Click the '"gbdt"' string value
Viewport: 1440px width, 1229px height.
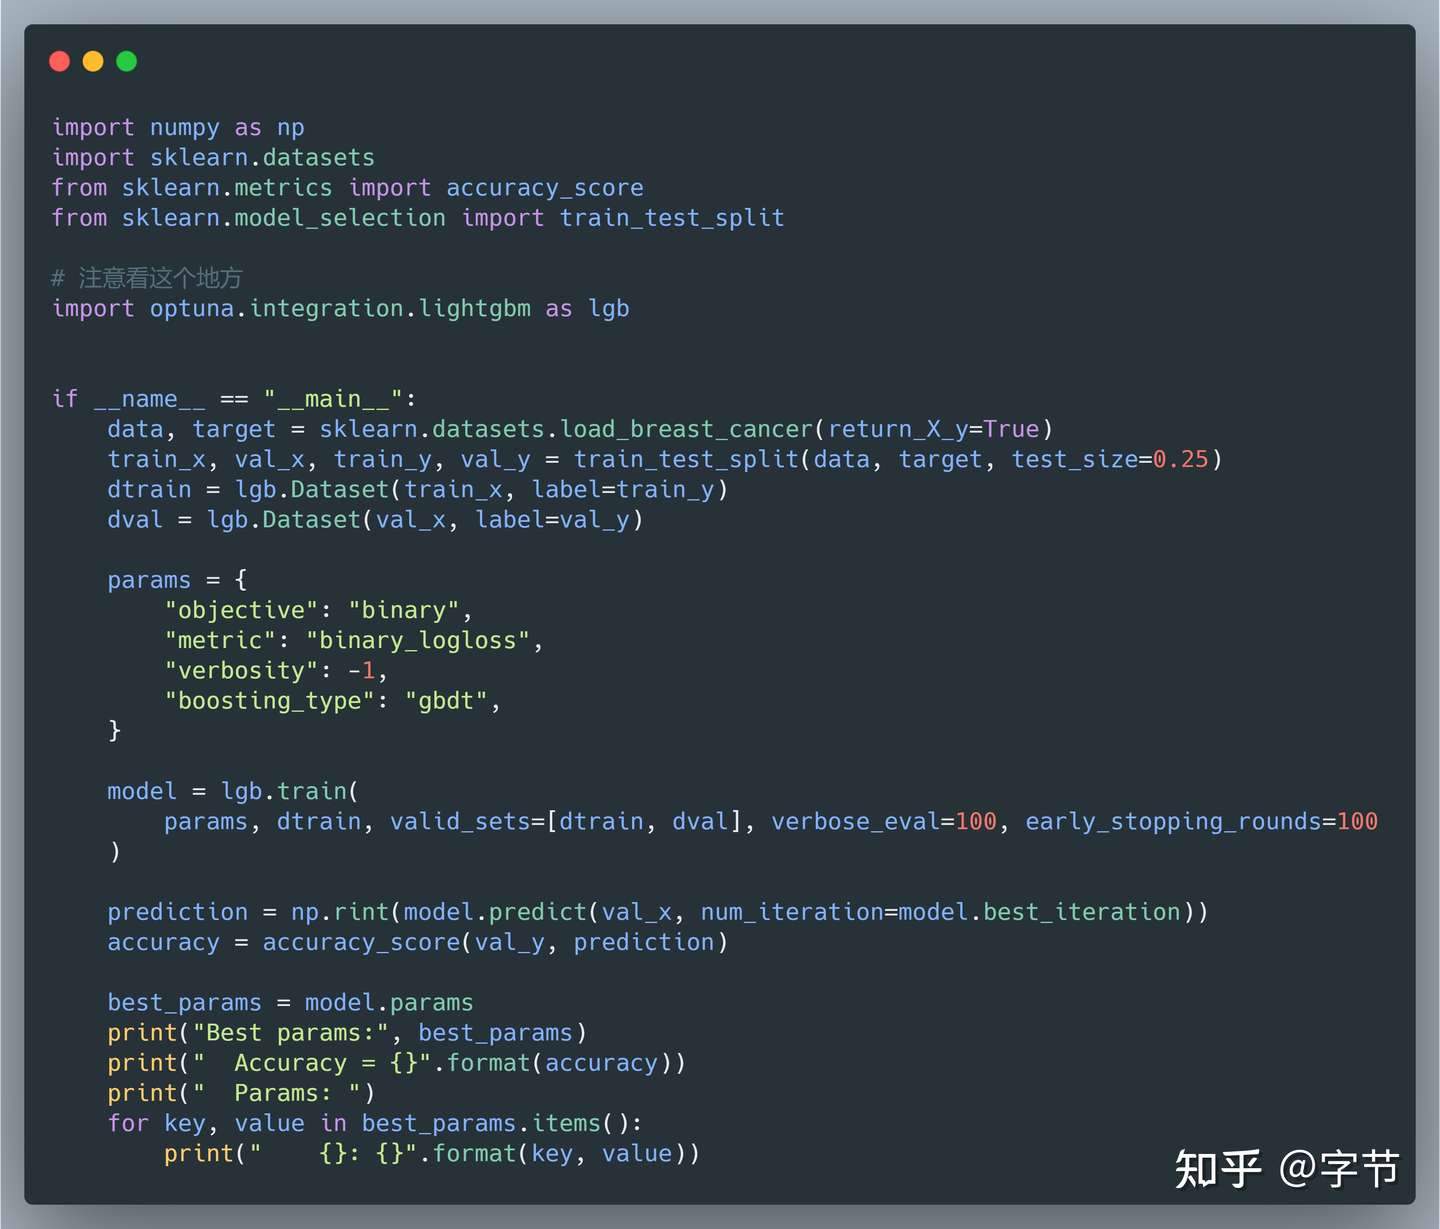(x=446, y=700)
